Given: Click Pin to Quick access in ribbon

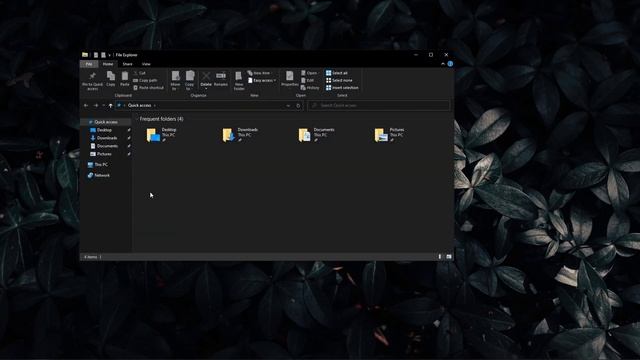Looking at the screenshot, I should tap(92, 80).
